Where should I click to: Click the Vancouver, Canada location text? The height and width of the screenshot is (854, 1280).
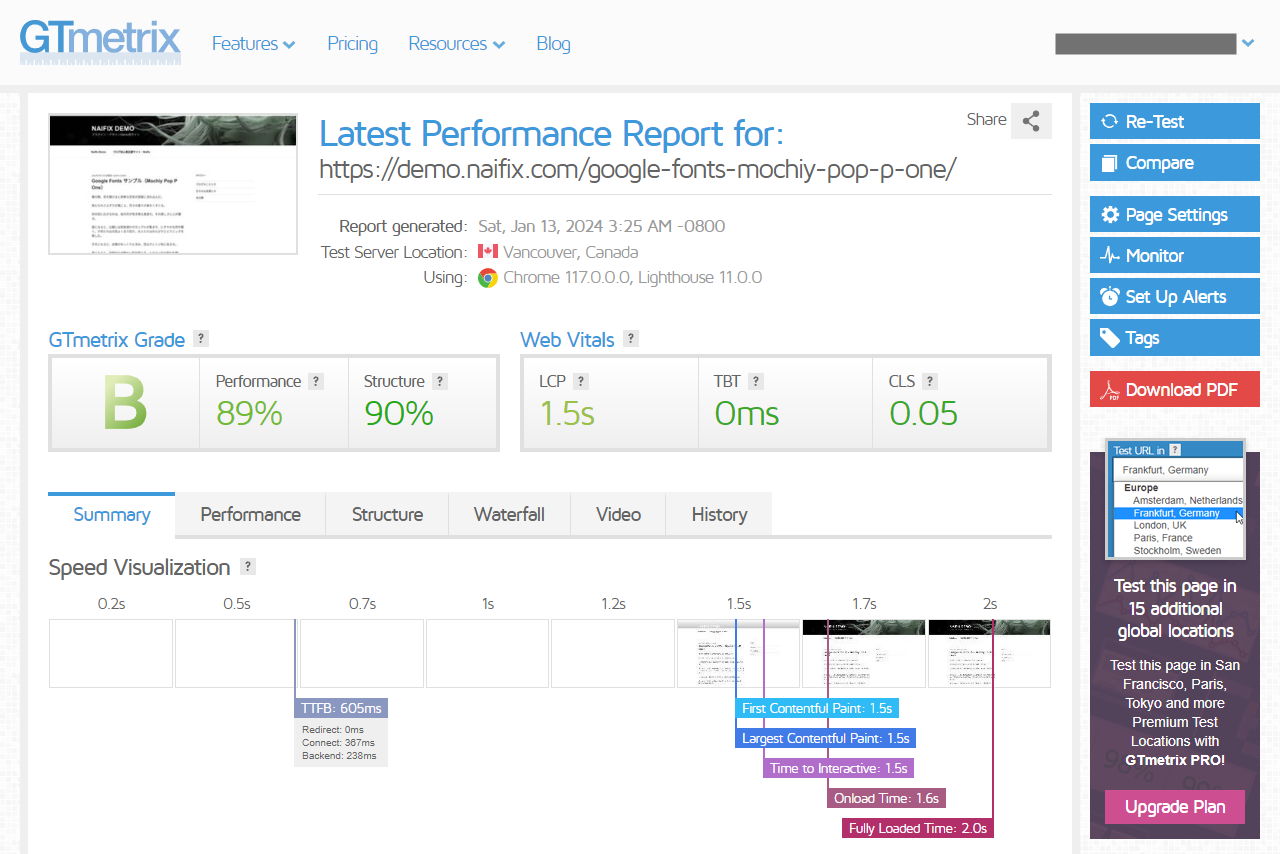coord(570,252)
